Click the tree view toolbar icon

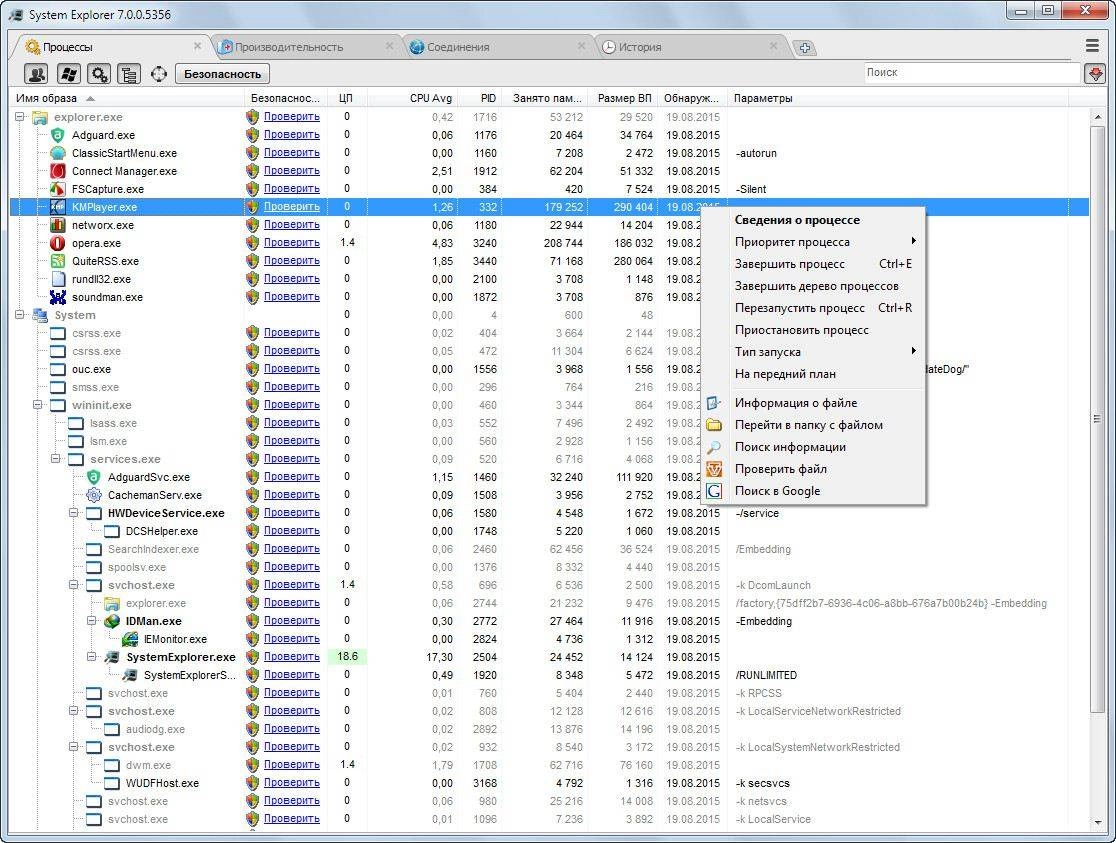(x=129, y=73)
